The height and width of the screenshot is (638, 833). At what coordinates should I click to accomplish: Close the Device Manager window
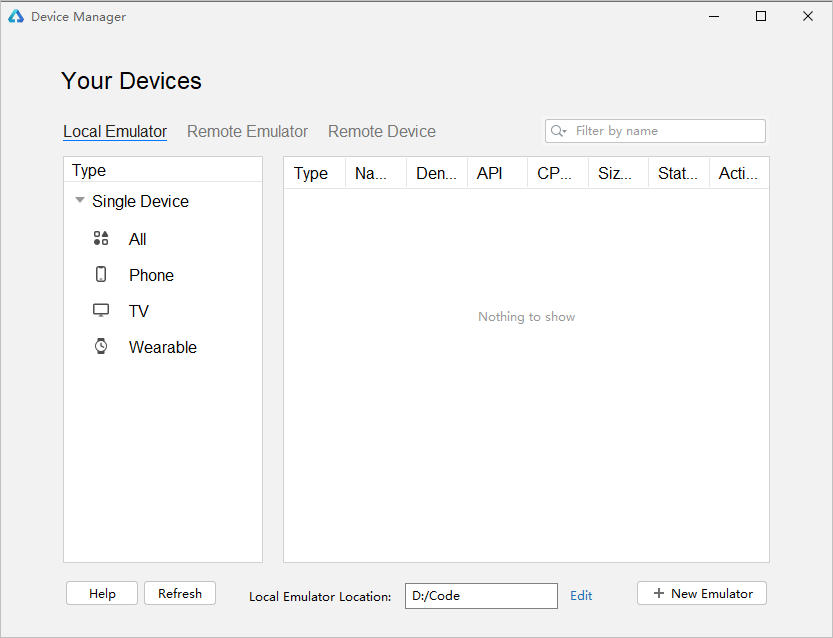point(808,16)
